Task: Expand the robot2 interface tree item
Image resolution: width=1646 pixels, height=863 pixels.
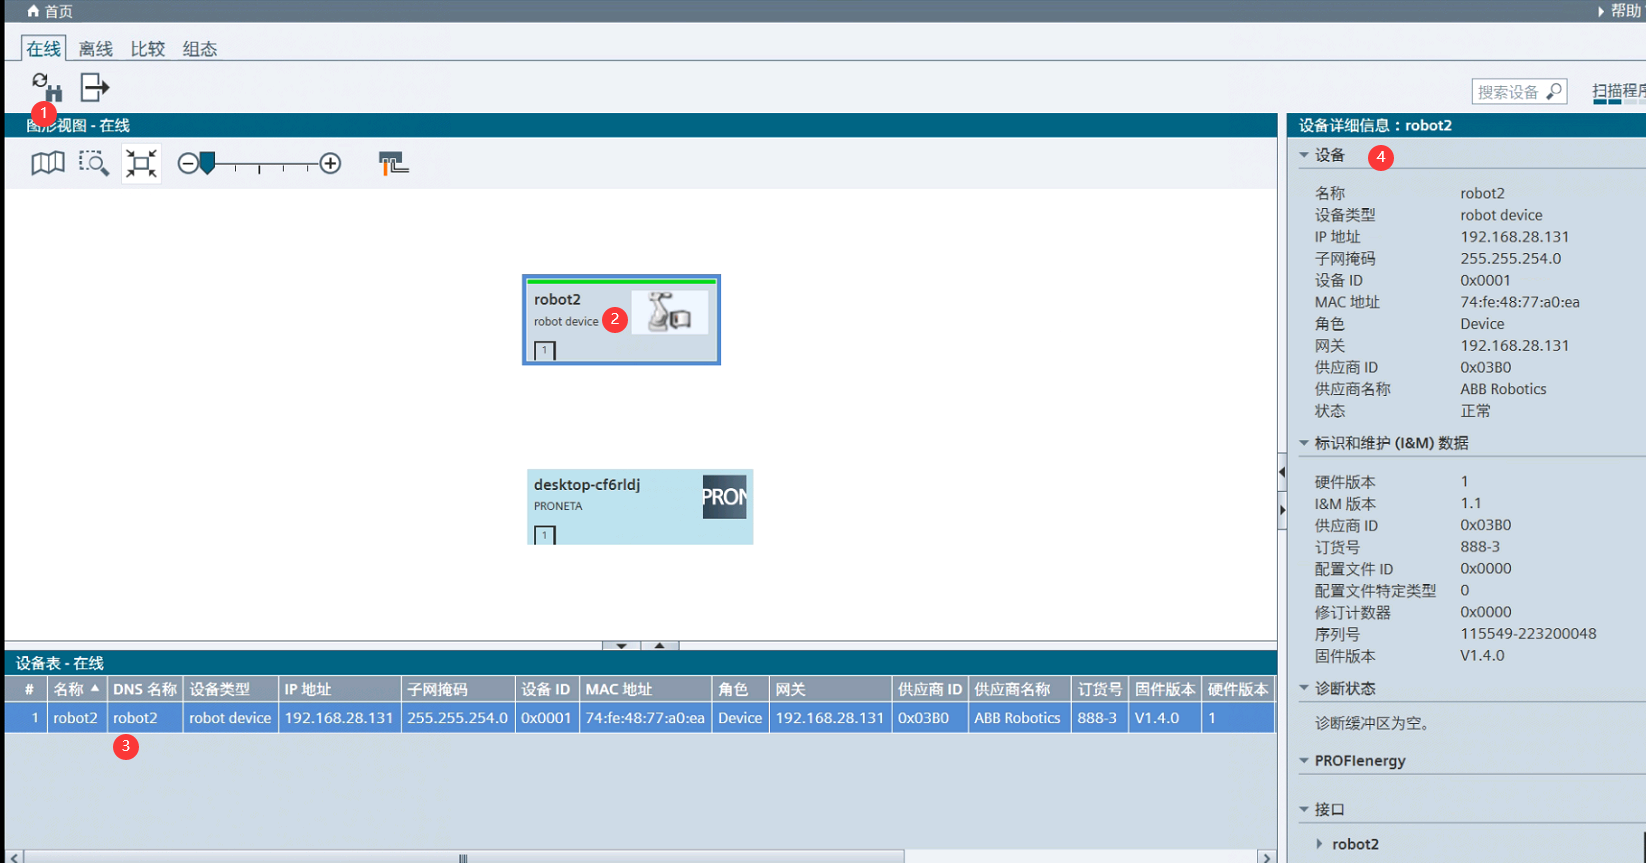Action: tap(1320, 844)
